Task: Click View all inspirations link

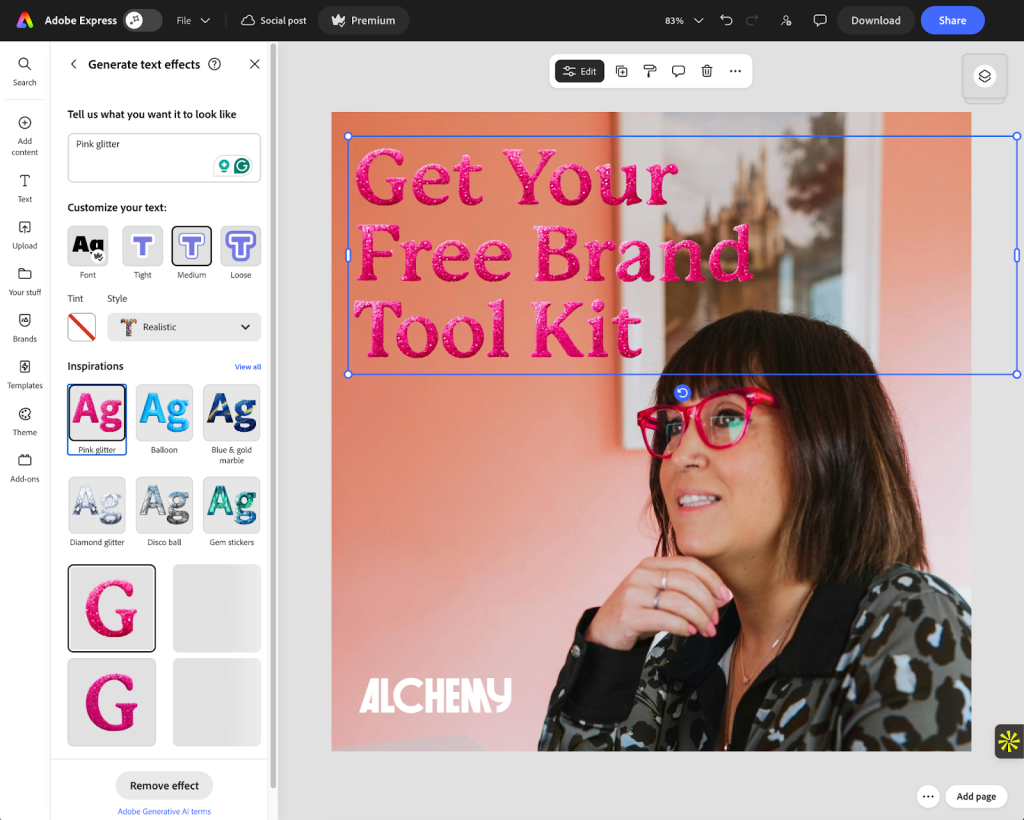Action: coord(248,367)
